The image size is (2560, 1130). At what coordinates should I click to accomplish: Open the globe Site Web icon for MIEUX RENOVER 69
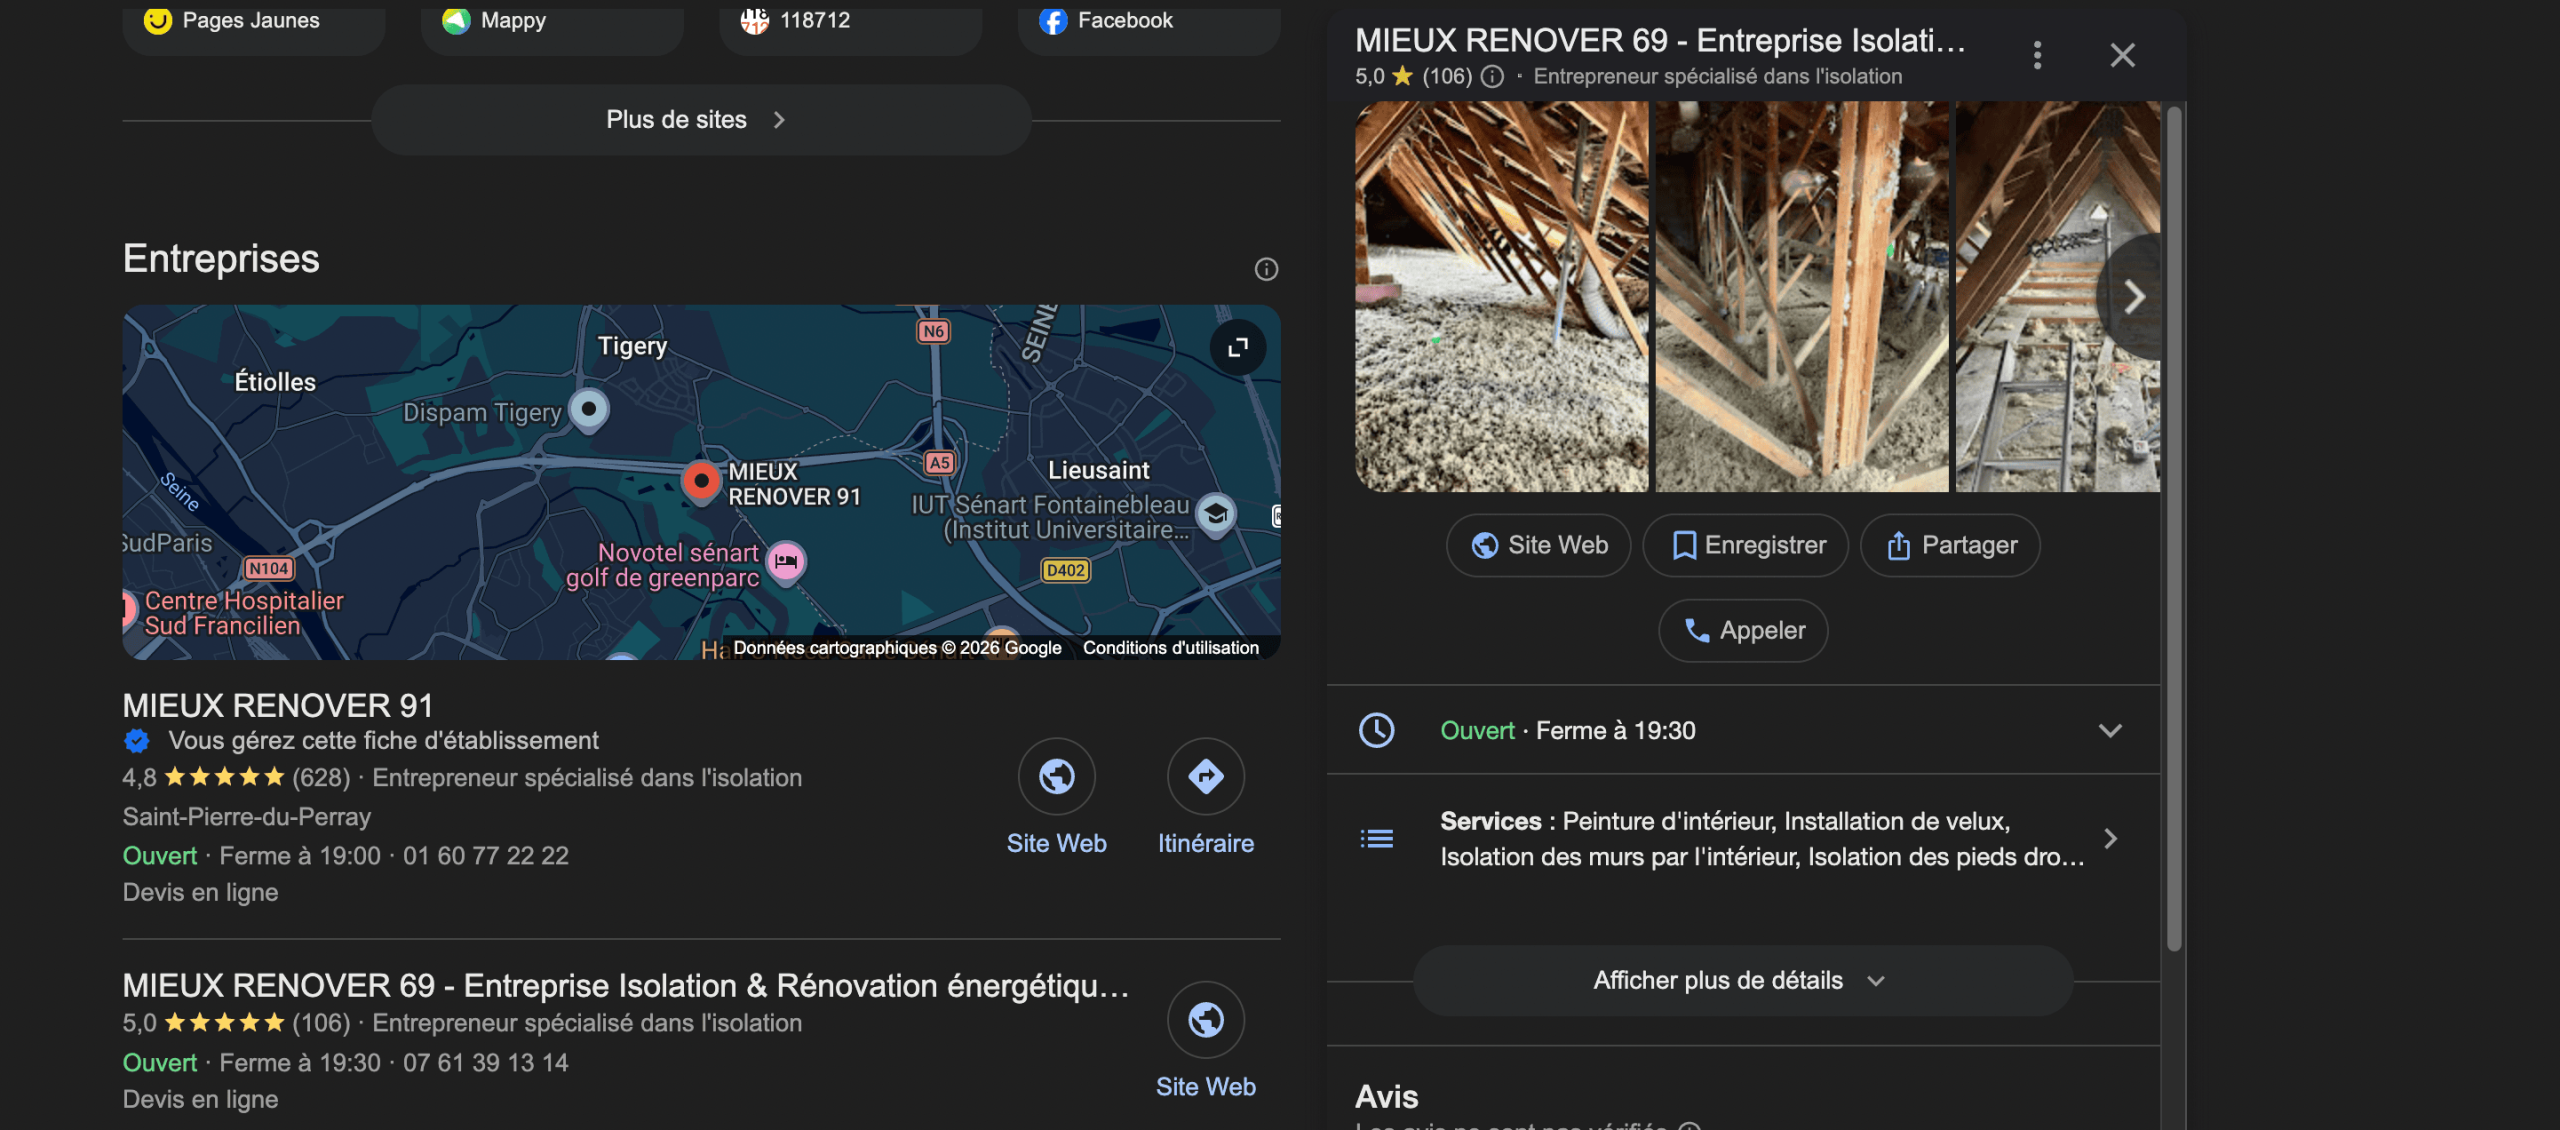pyautogui.click(x=1205, y=1020)
